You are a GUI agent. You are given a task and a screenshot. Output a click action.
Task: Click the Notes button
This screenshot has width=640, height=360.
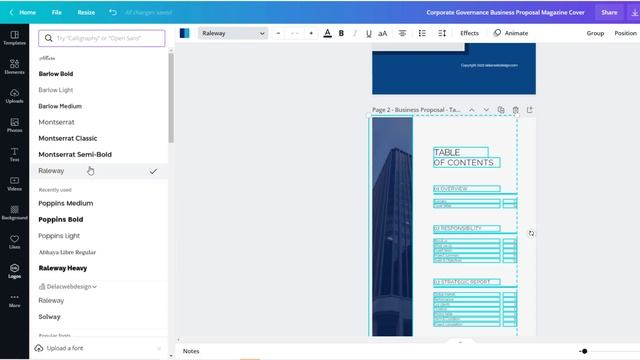(x=191, y=351)
